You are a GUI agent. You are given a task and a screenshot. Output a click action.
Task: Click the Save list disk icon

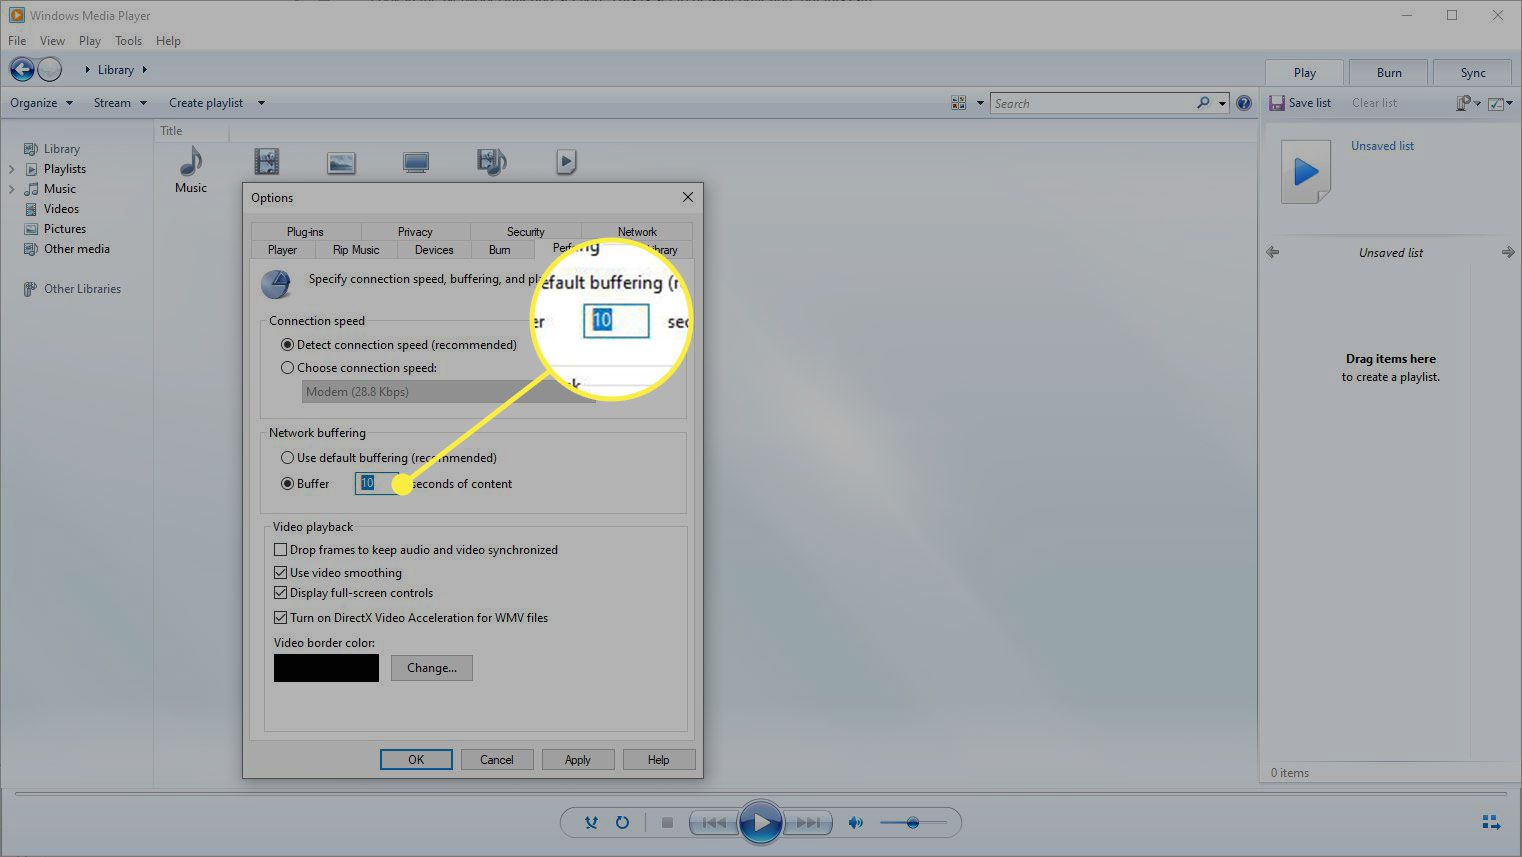coord(1276,103)
